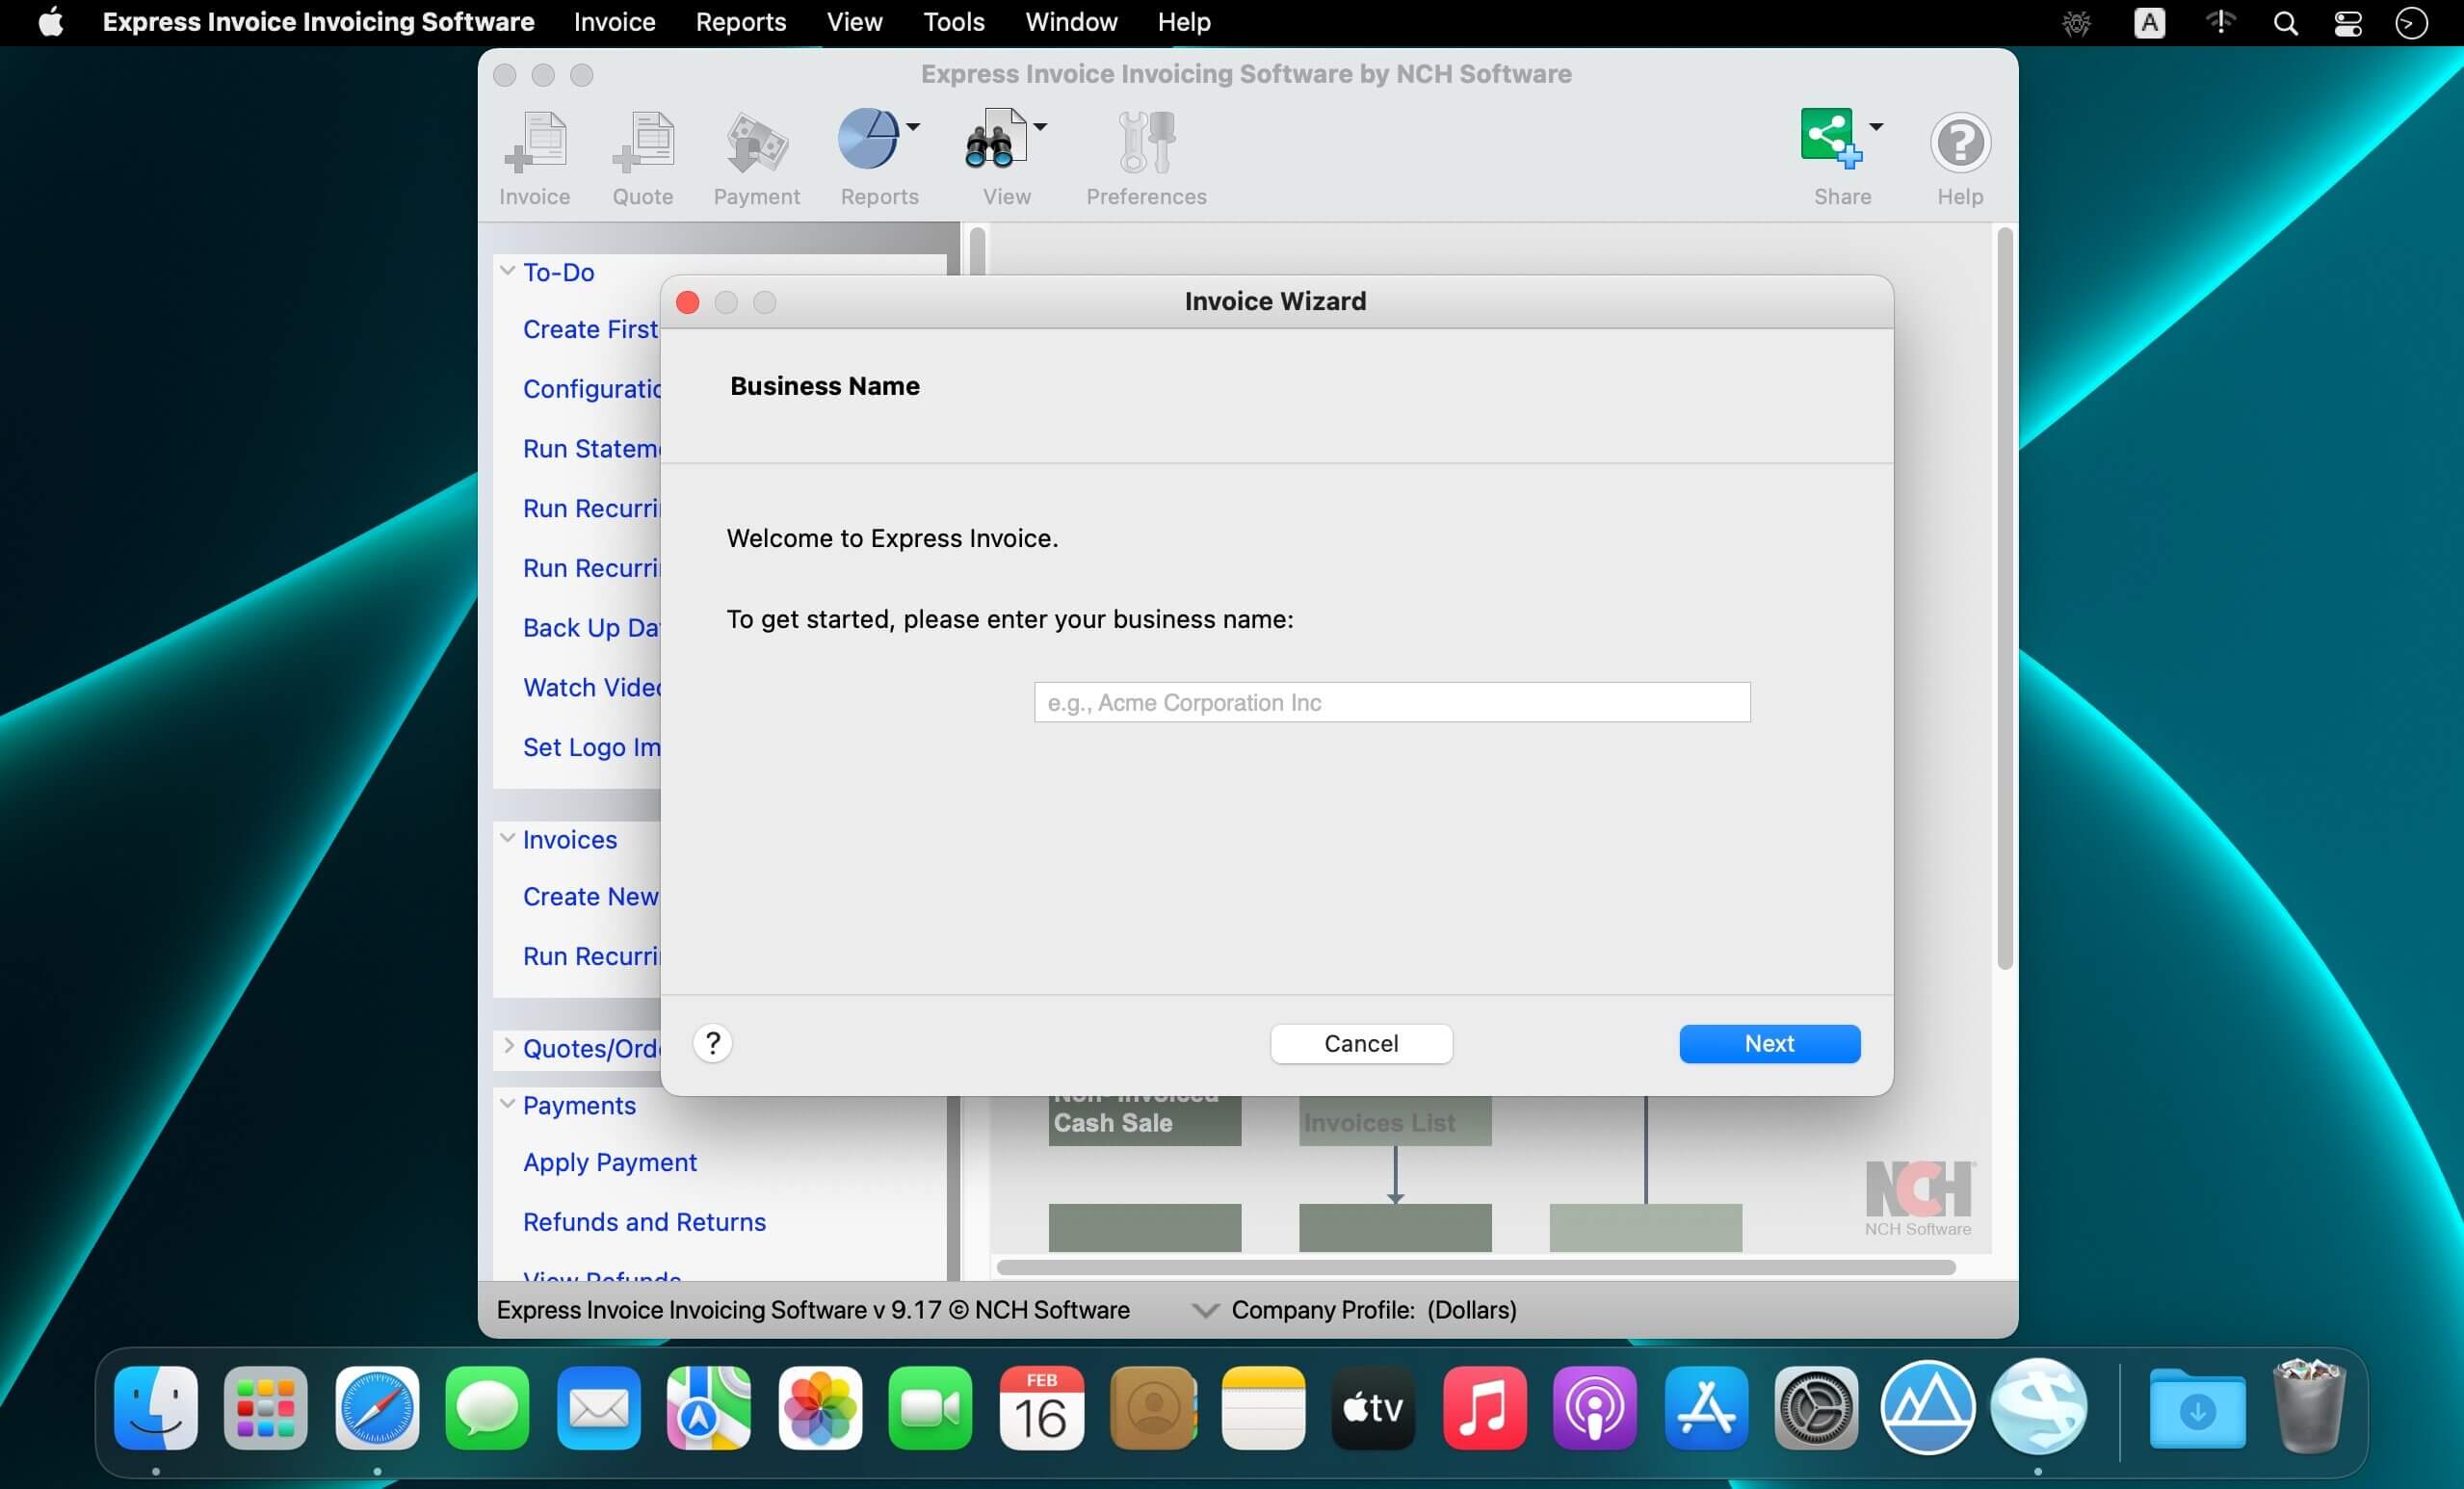
Task: Open Photos from the Dock
Action: coord(820,1407)
